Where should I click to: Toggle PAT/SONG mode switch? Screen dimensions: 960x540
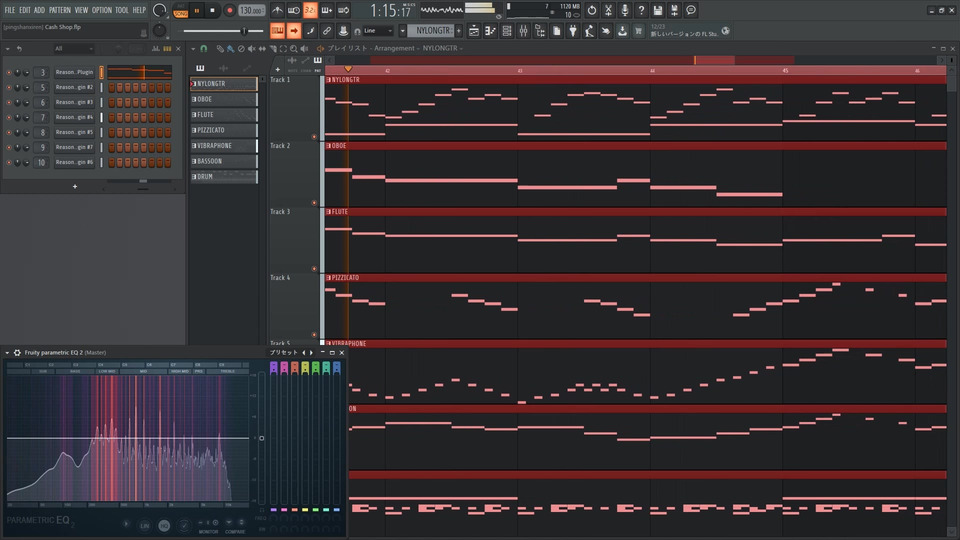click(181, 10)
